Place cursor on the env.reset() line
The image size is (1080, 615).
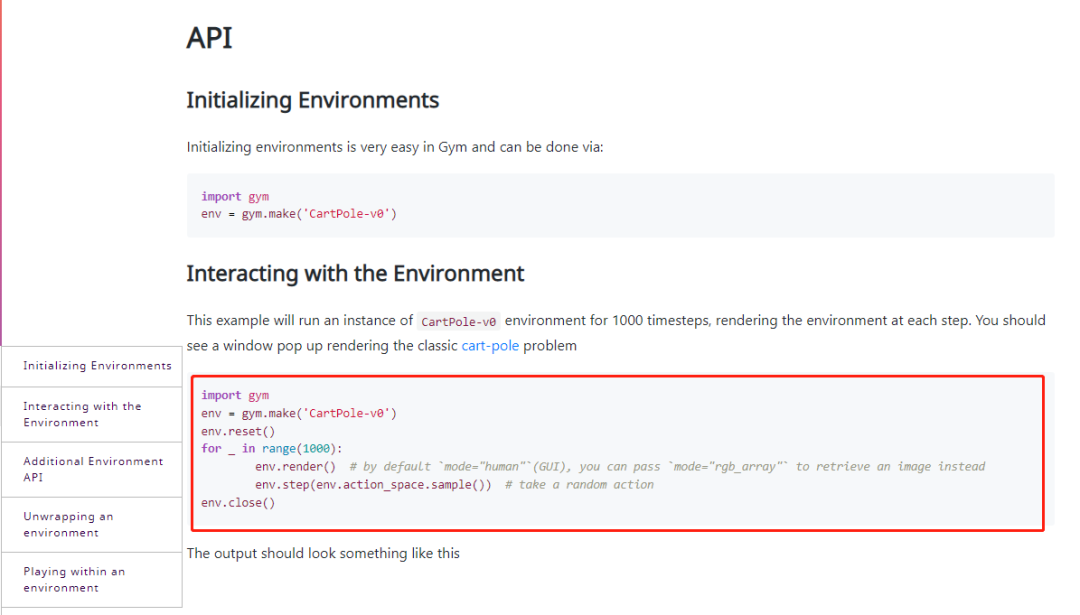(x=237, y=431)
